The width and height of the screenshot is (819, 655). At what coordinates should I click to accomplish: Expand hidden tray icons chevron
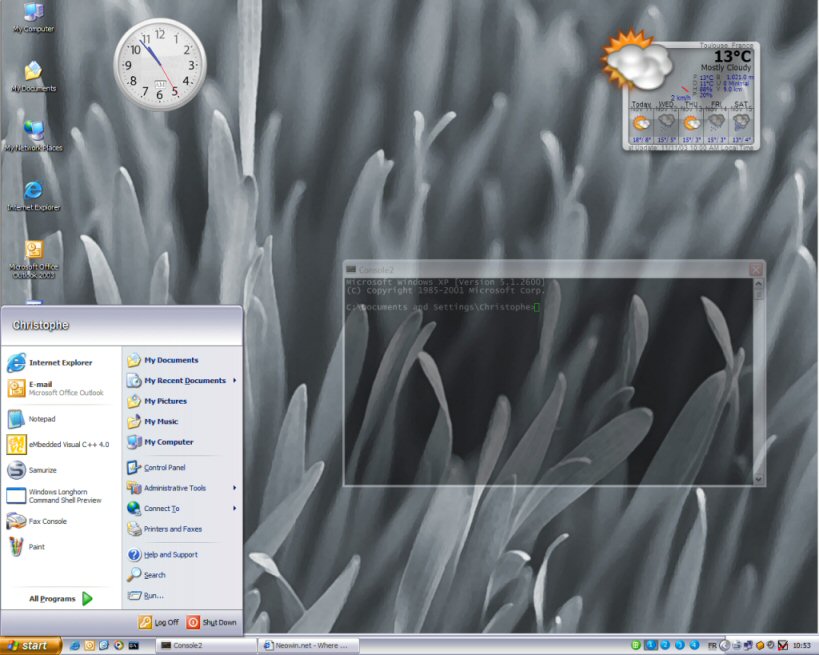tap(725, 646)
